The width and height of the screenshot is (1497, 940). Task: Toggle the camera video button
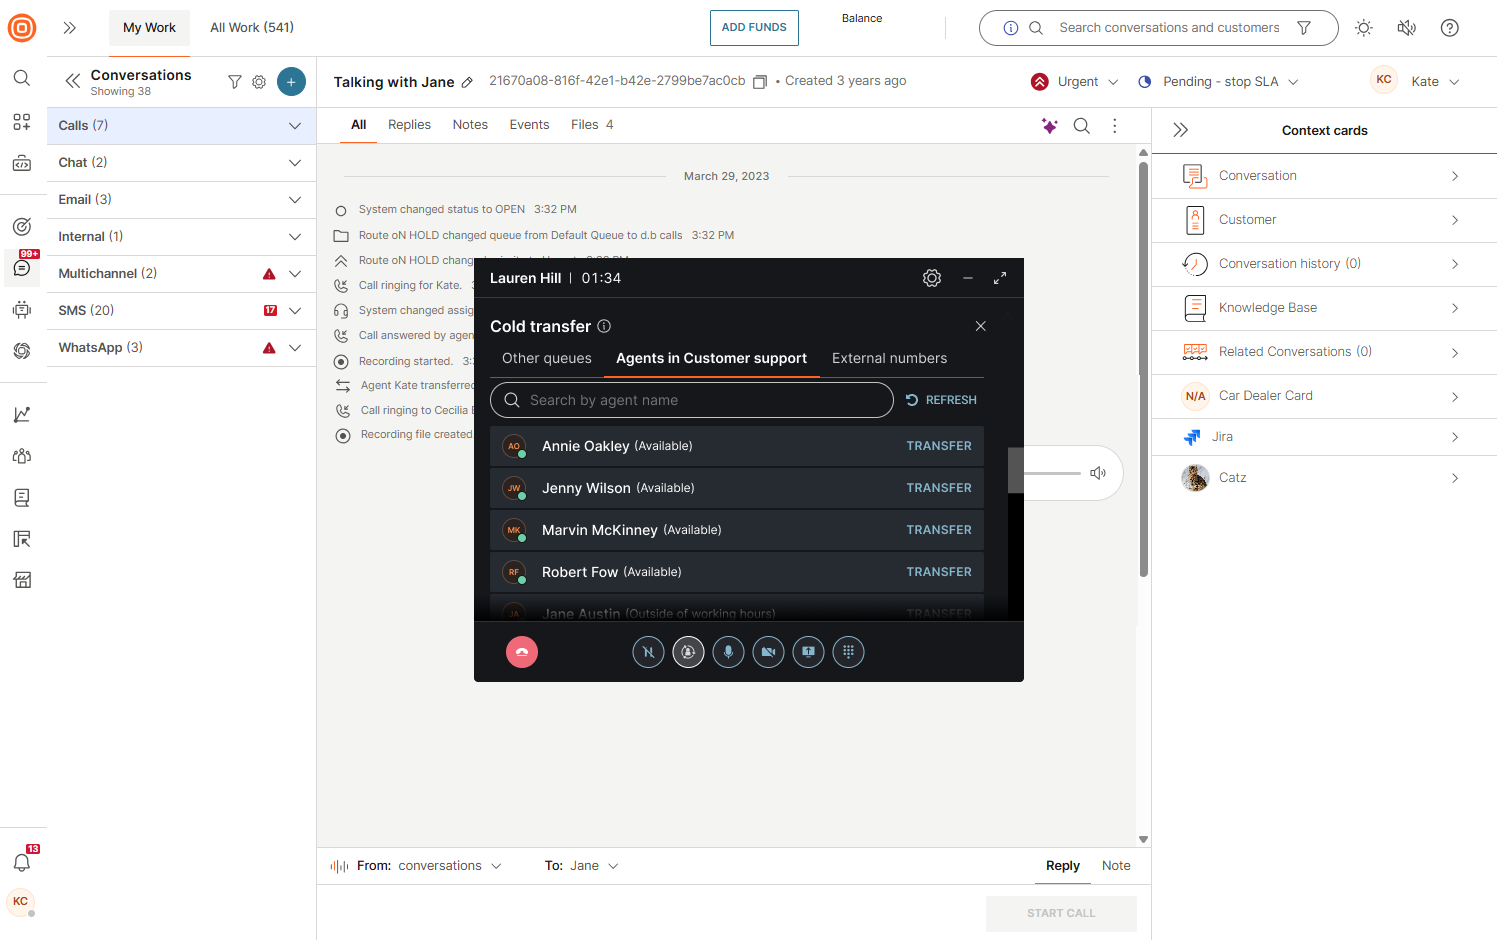click(768, 652)
